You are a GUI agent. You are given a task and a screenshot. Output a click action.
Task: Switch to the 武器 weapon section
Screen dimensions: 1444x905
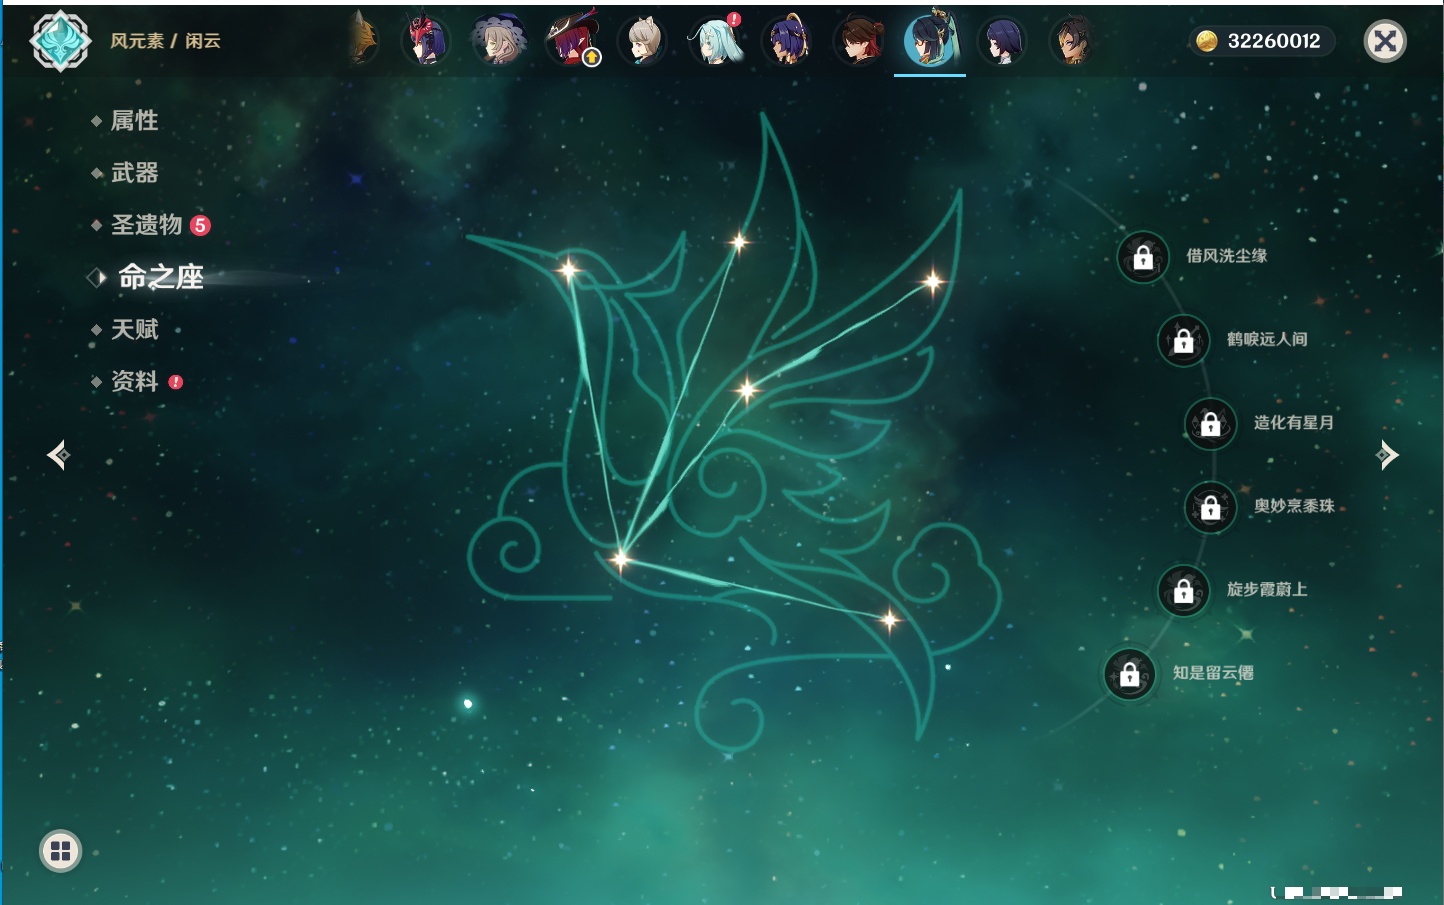click(x=134, y=173)
